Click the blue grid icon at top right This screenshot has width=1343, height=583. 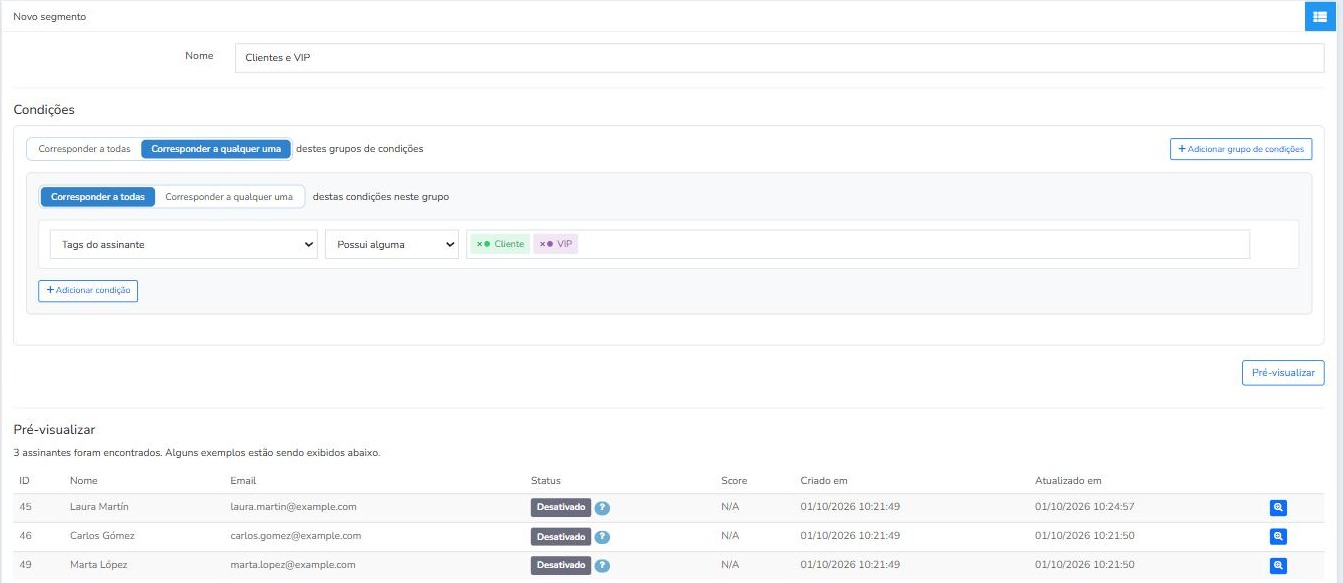(1320, 16)
